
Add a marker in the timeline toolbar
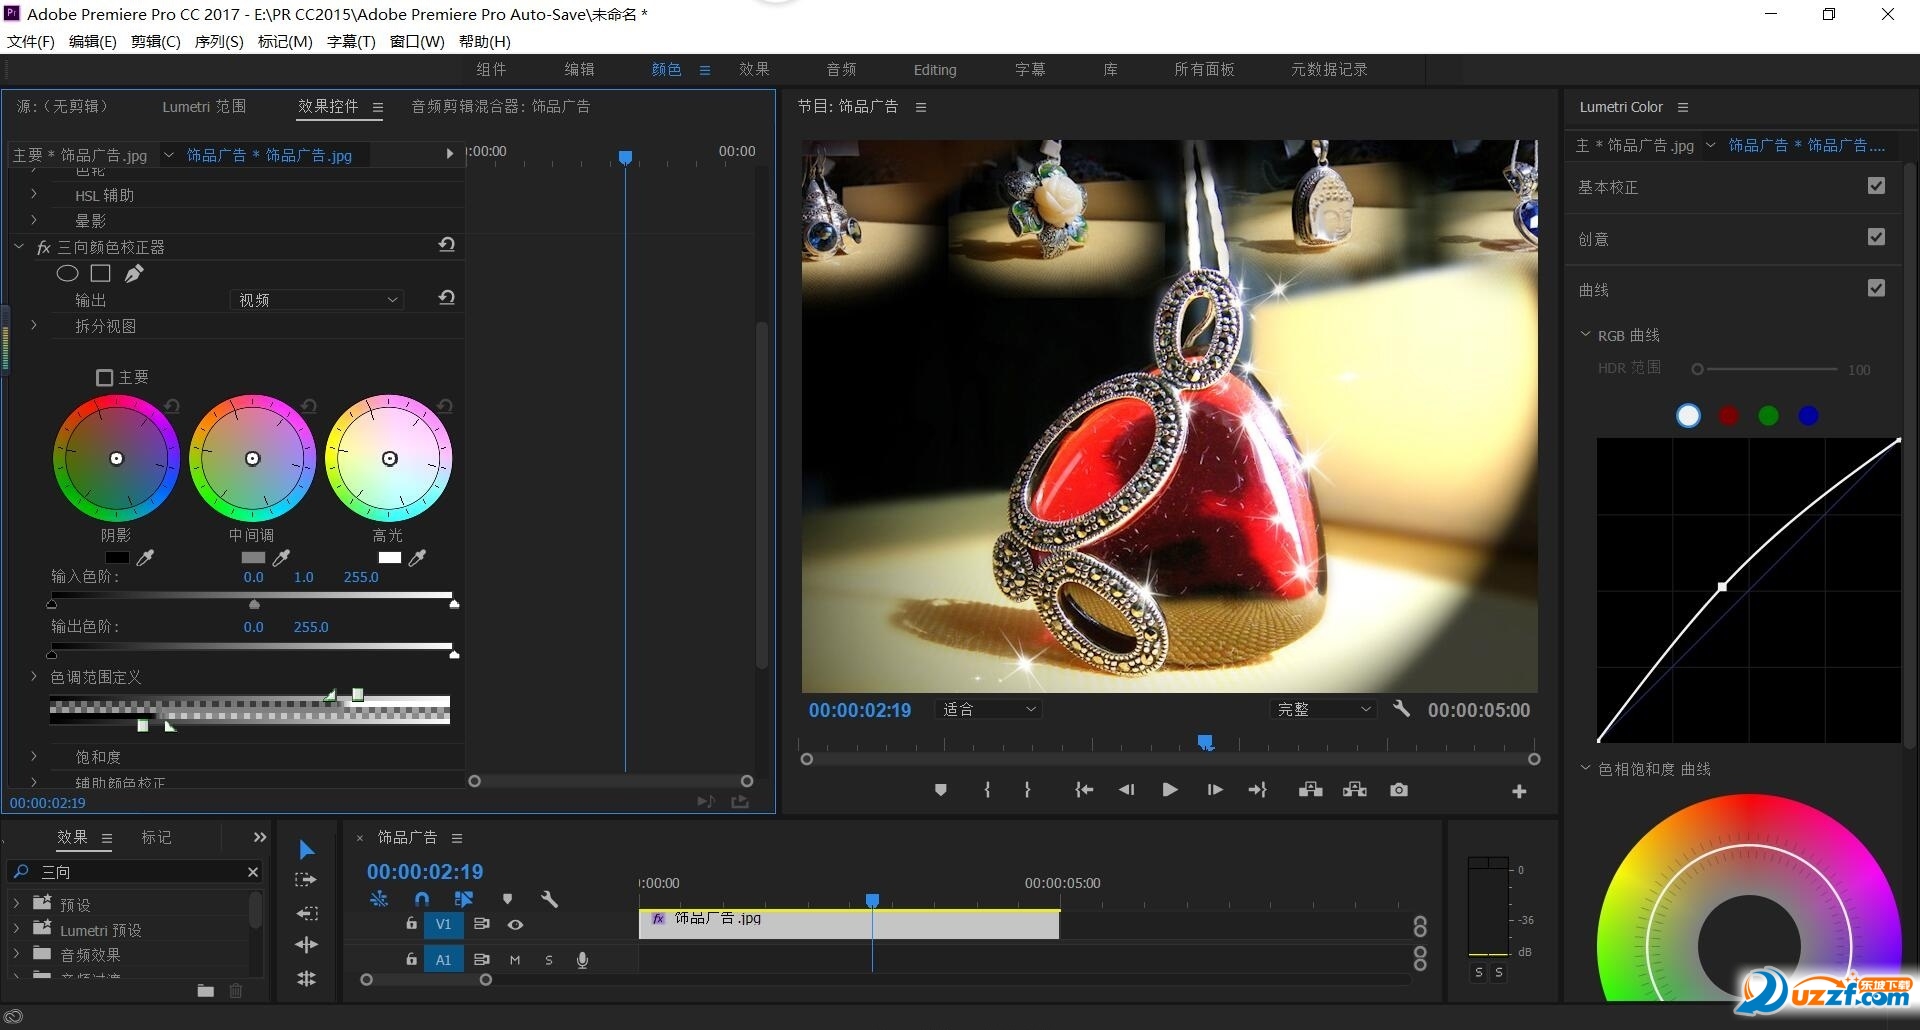[507, 899]
